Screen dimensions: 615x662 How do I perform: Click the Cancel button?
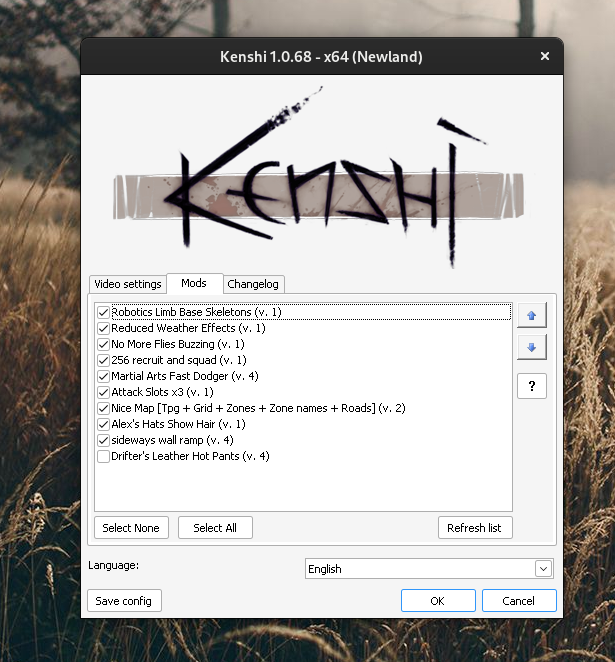(x=519, y=600)
